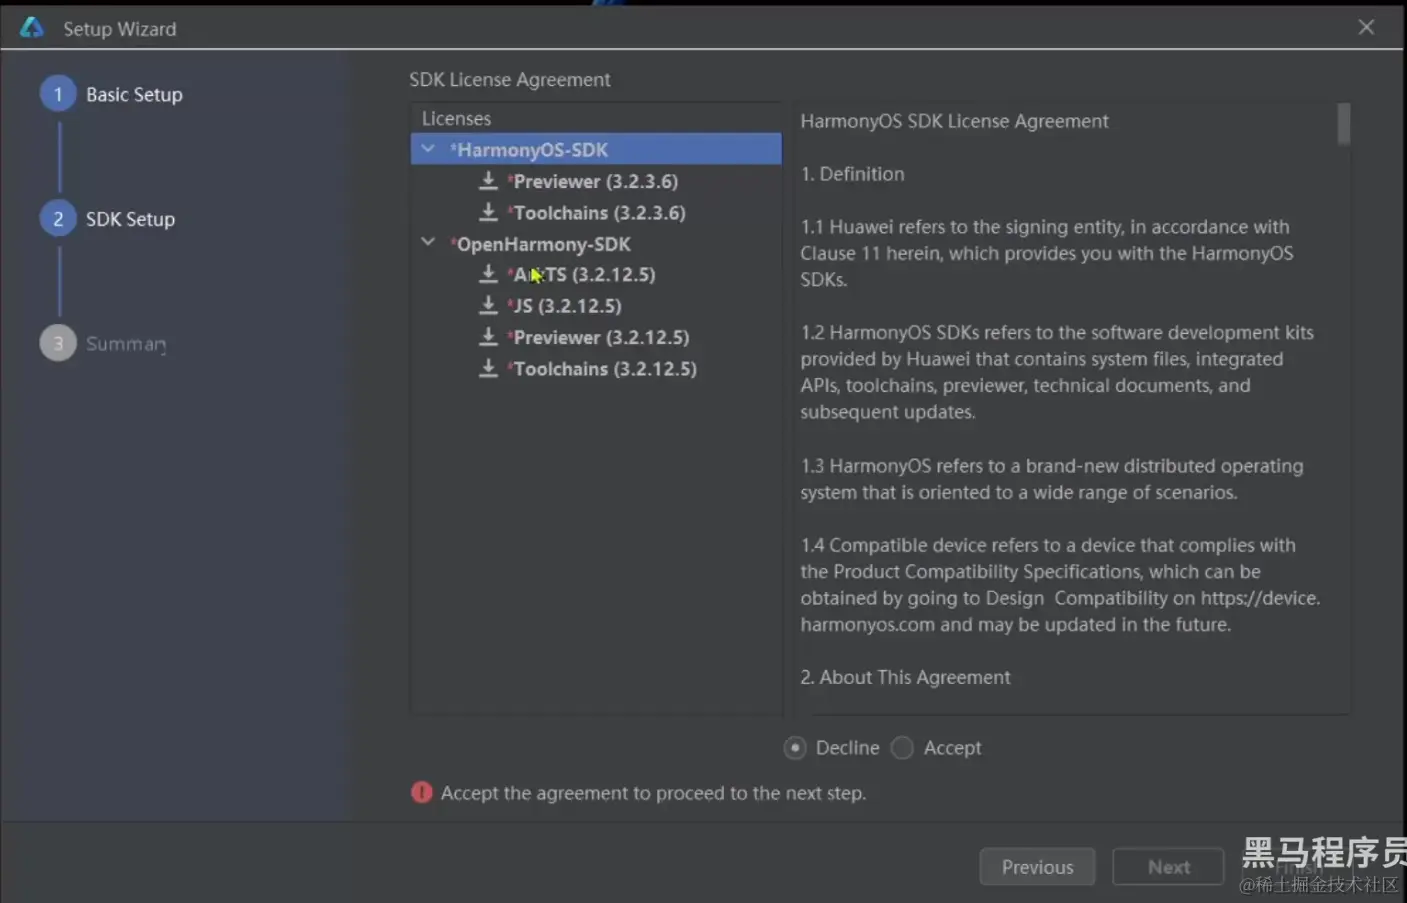Select JS (3.2.12.5) license item

click(566, 306)
